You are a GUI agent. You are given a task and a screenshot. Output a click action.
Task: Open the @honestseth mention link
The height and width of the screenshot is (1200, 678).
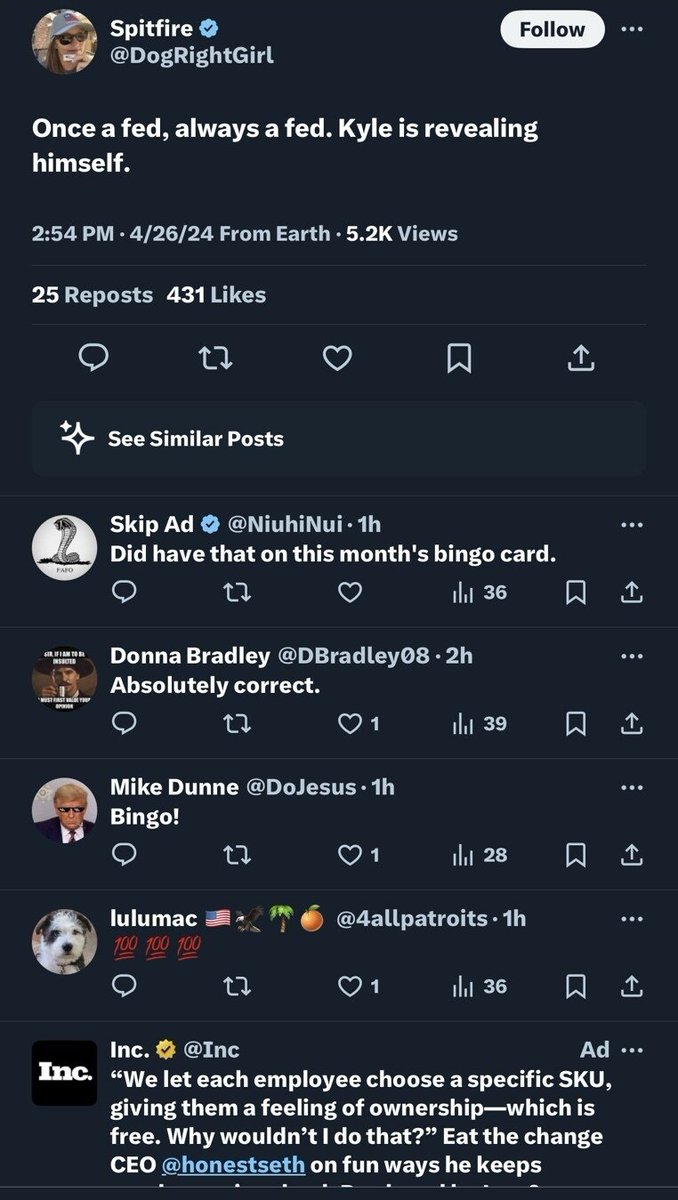pyautogui.click(x=228, y=1165)
